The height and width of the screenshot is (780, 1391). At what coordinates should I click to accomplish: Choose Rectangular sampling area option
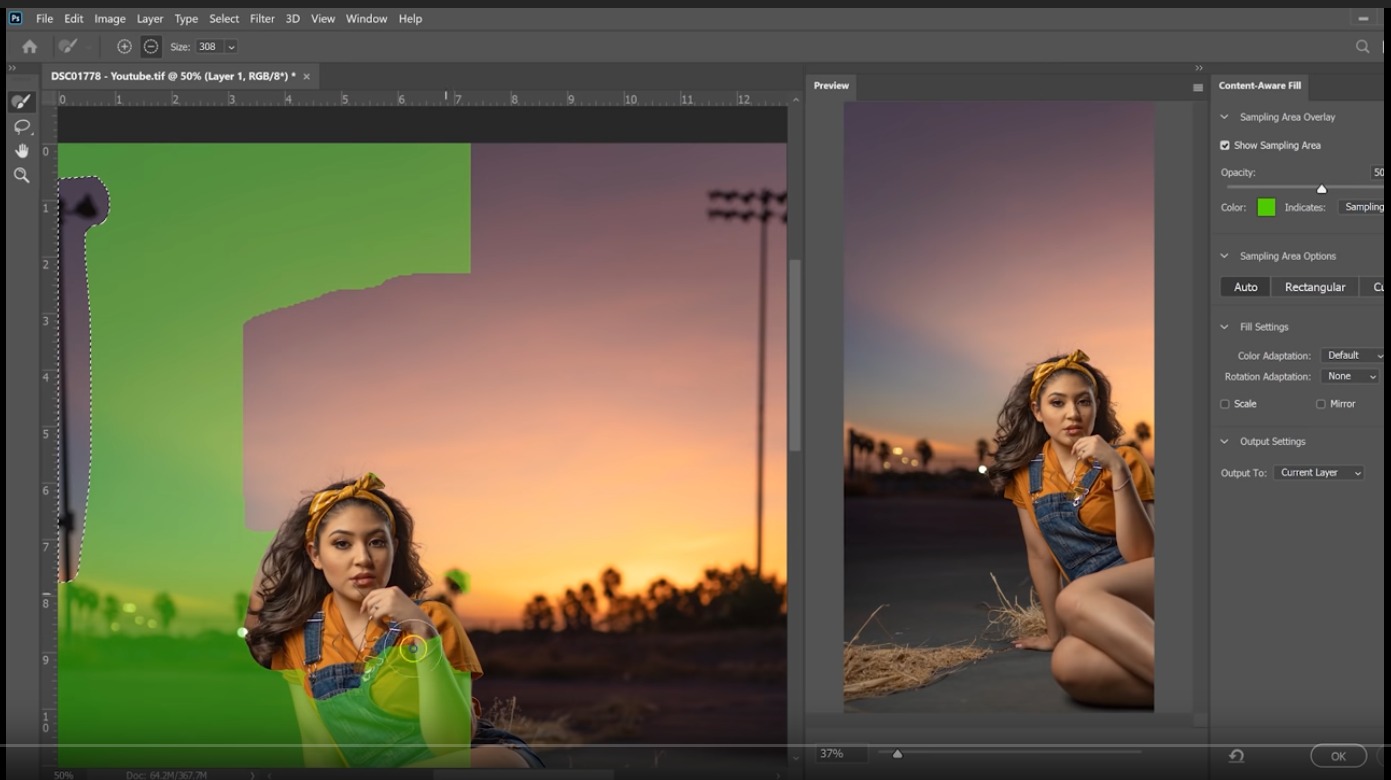click(1314, 287)
